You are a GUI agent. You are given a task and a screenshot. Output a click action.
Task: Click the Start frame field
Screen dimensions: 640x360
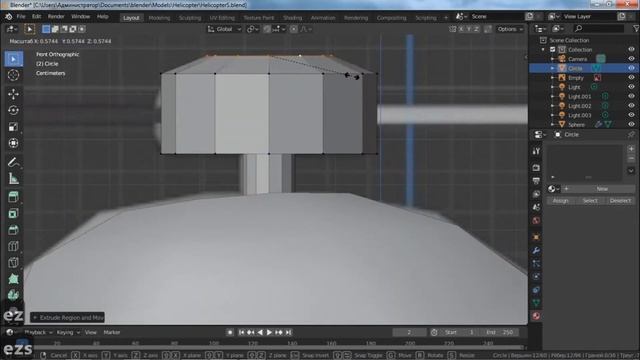click(x=460, y=332)
